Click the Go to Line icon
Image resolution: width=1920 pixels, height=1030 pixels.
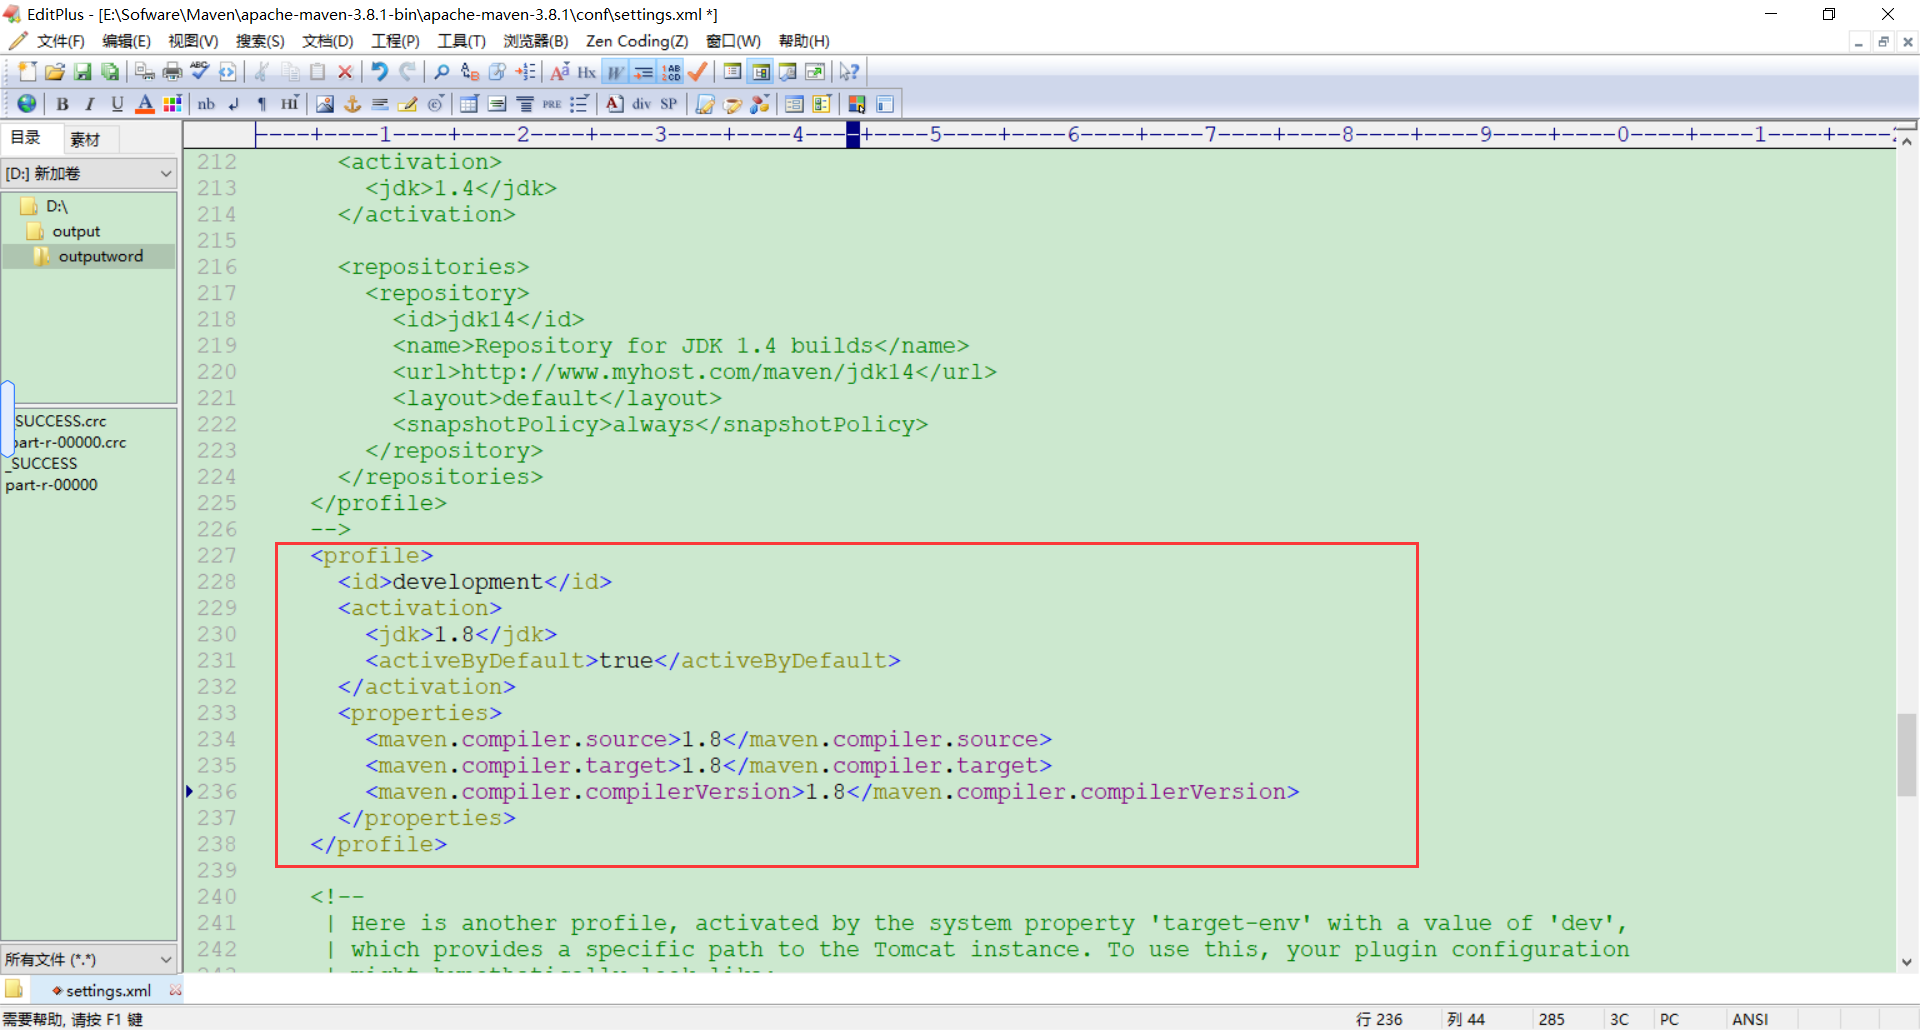(x=525, y=72)
